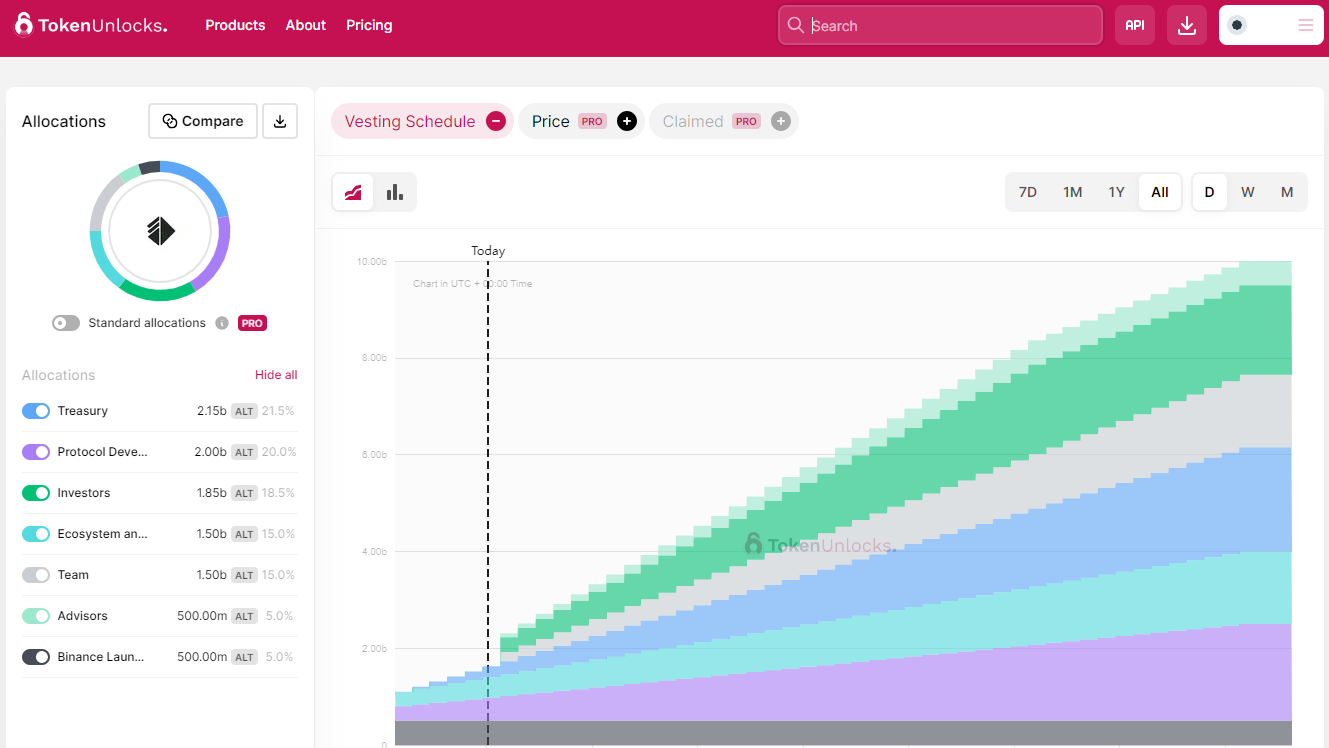
Task: Toggle off the Treasury allocation
Action: tap(36, 411)
